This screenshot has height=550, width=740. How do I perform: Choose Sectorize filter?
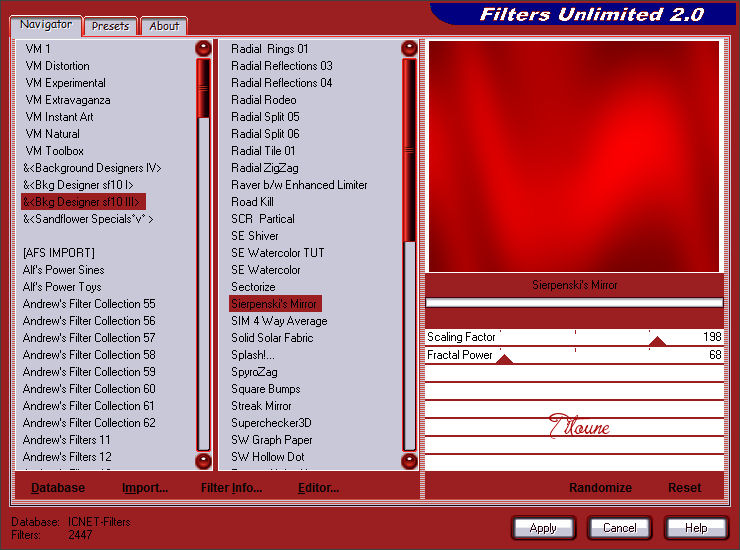coord(253,287)
